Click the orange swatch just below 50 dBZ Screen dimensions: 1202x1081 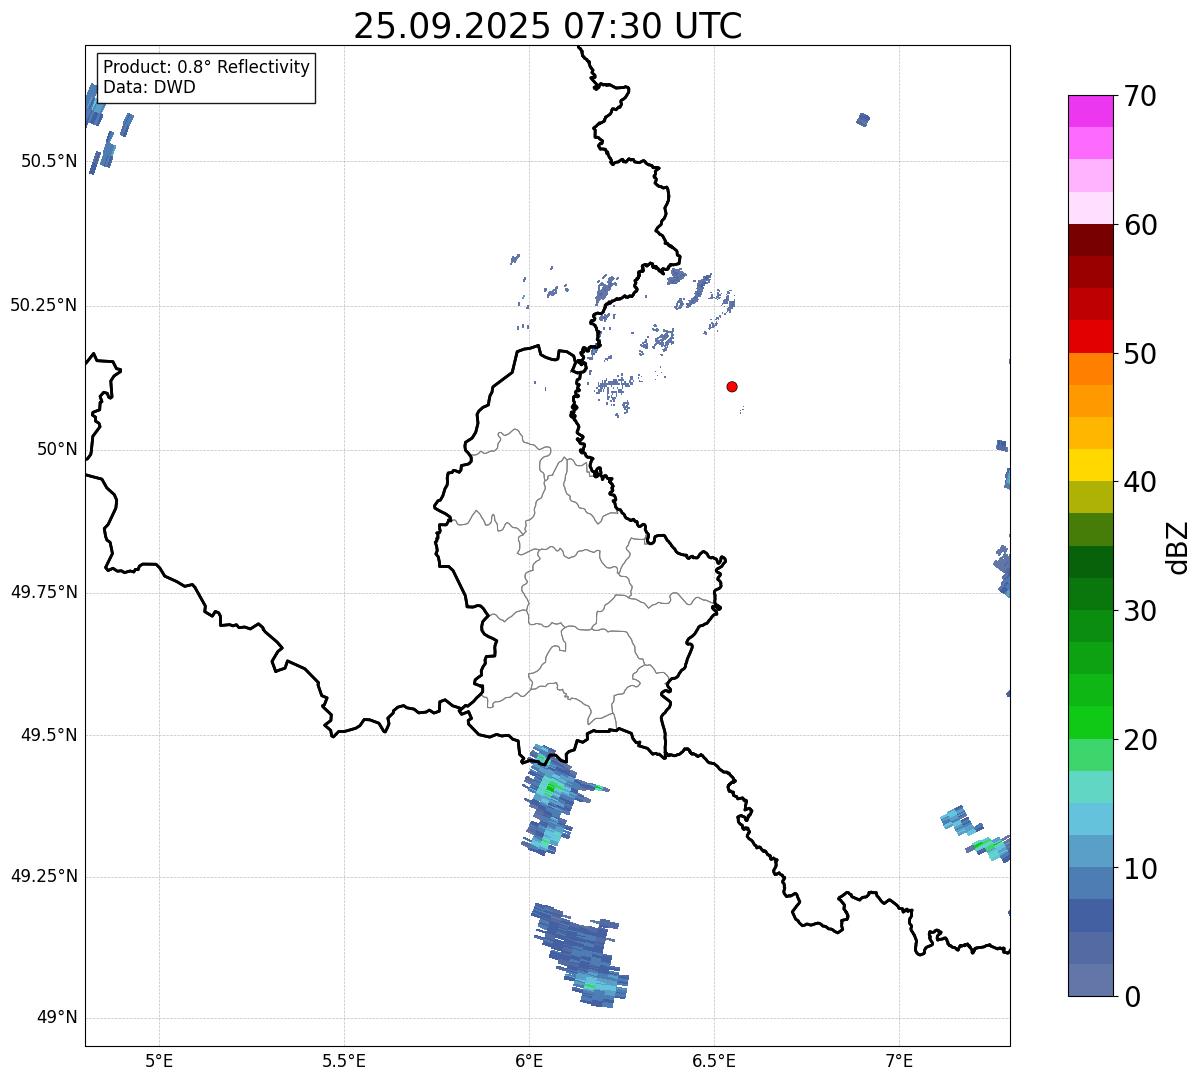click(x=1090, y=369)
